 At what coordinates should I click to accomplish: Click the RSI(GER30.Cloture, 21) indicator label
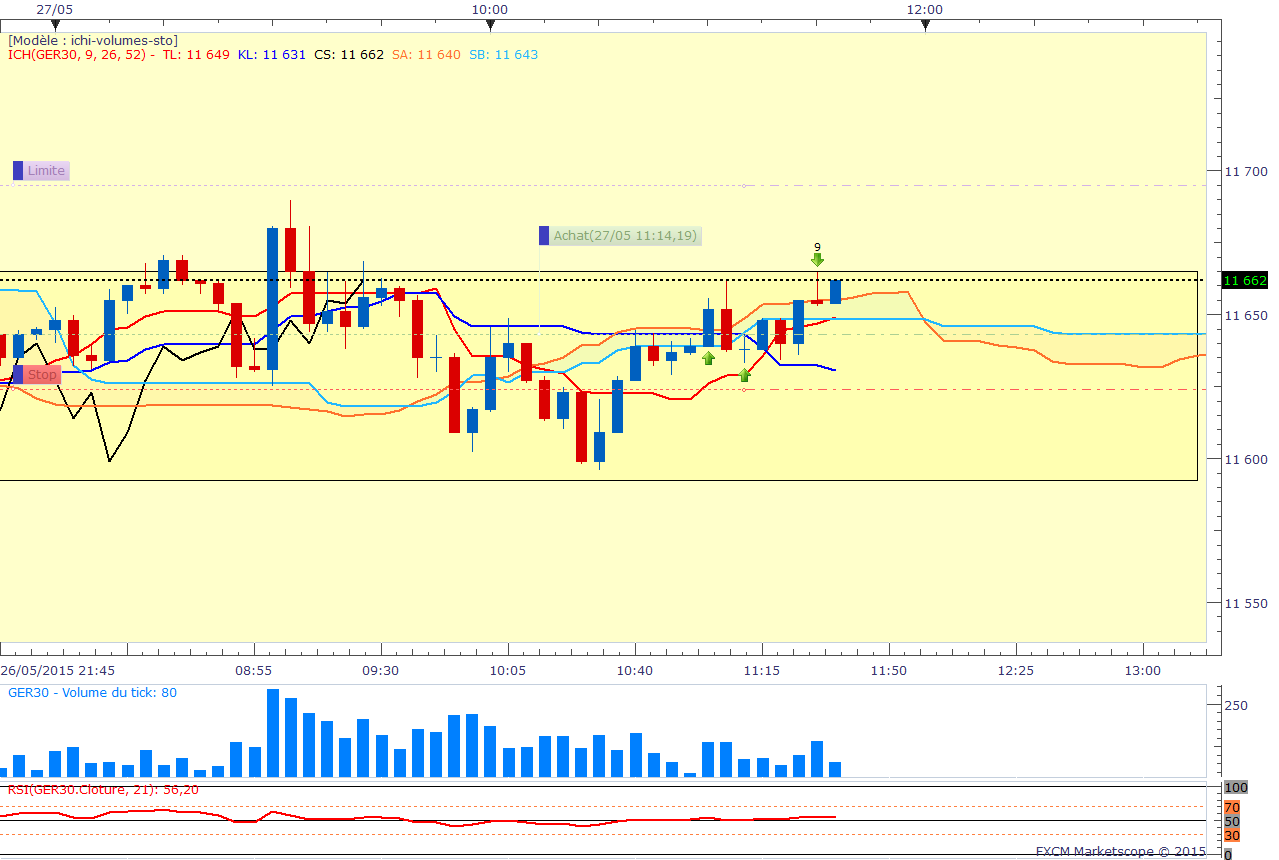click(103, 789)
